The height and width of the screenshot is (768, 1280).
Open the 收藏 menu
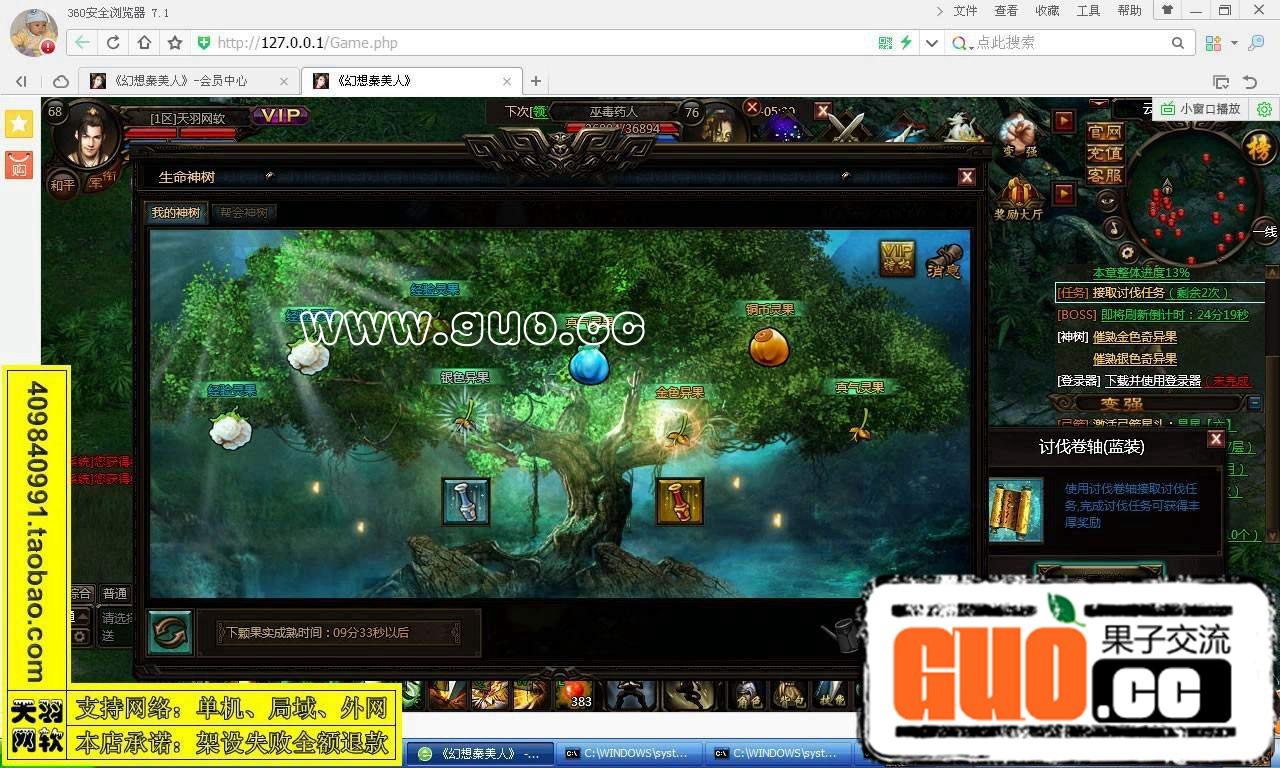(x=1047, y=11)
